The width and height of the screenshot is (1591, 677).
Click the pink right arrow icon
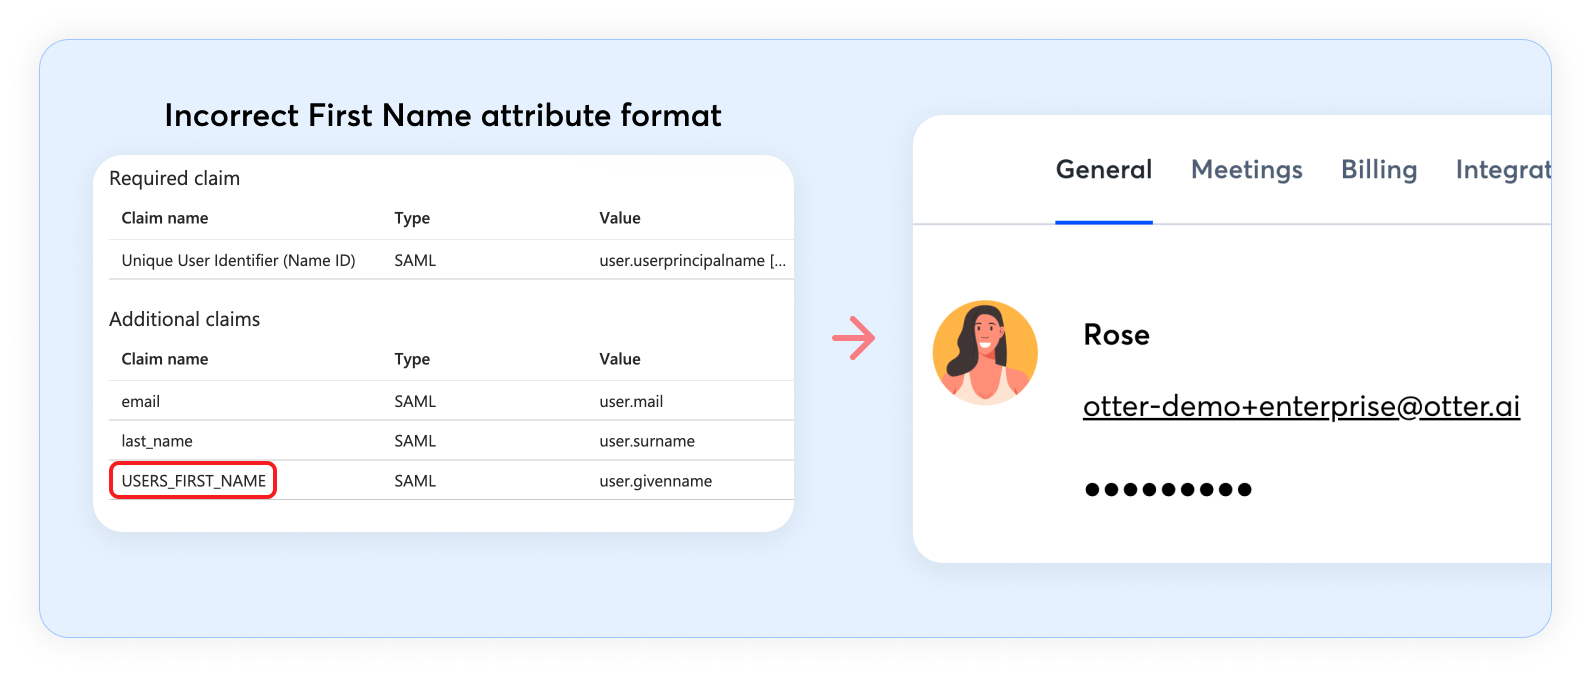(x=853, y=338)
